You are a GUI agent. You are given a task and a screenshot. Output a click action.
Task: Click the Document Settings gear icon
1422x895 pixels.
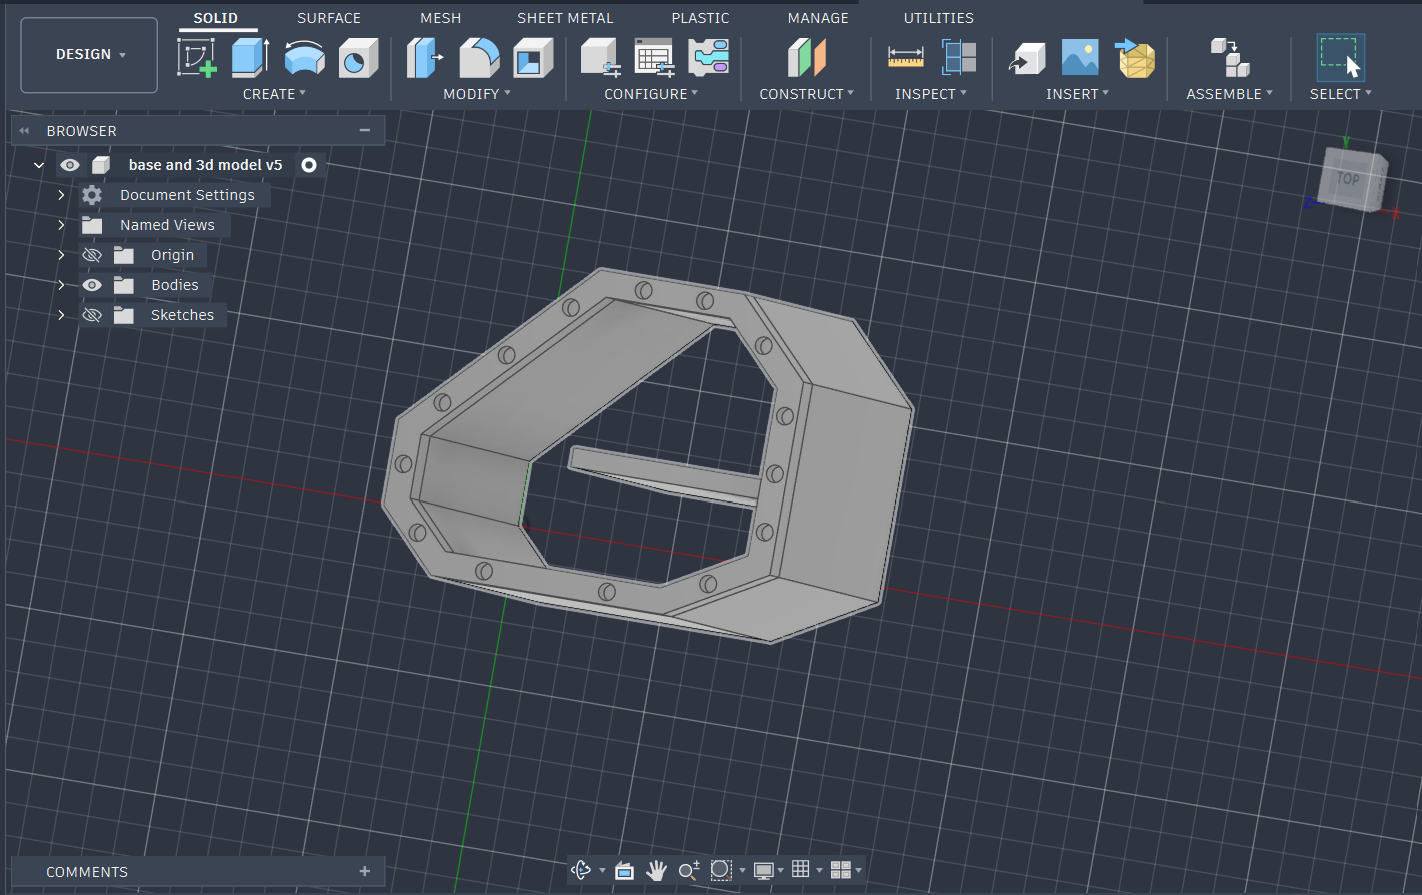point(92,195)
